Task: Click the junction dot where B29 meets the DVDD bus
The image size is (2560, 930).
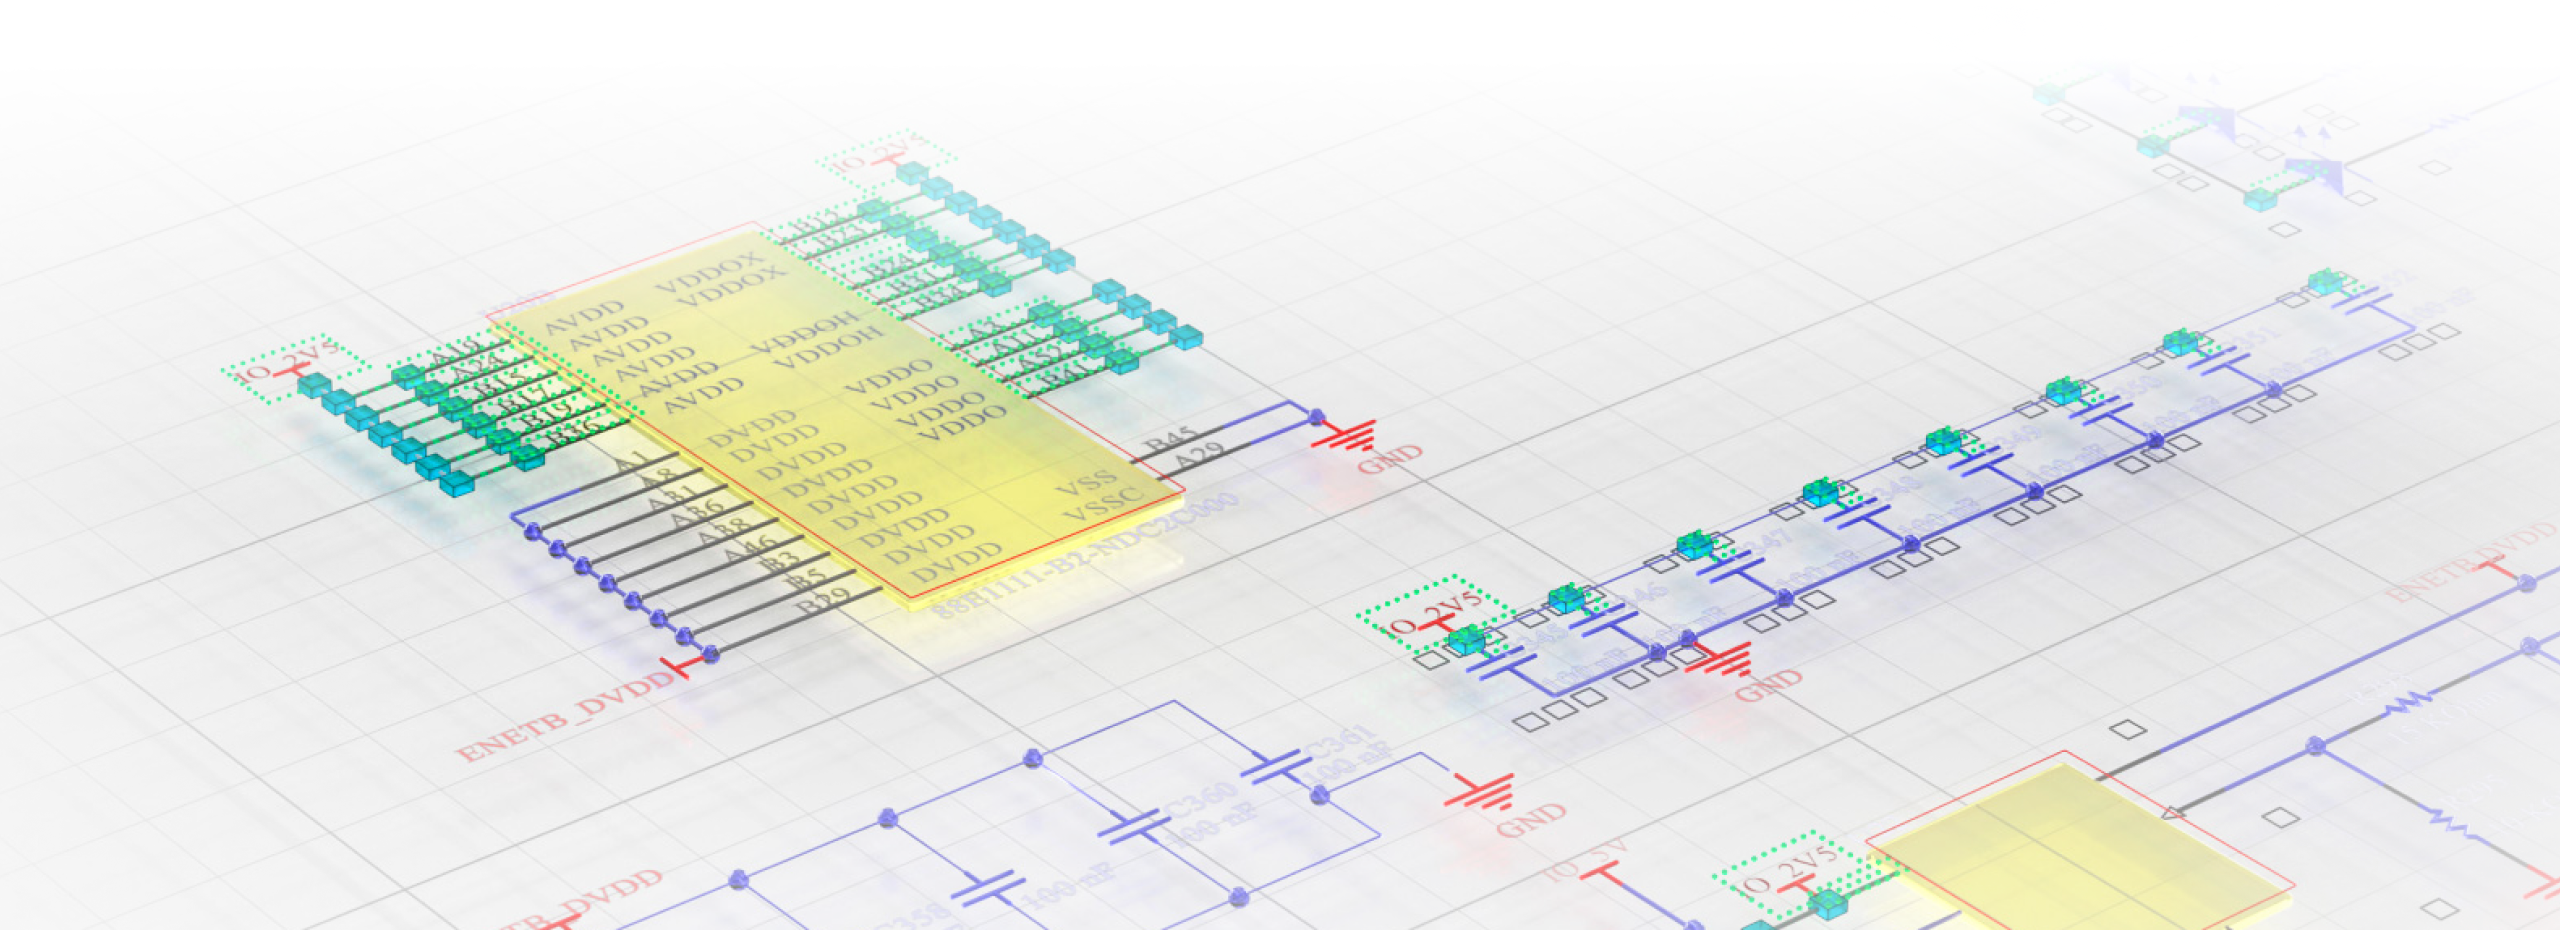Action: (x=710, y=654)
